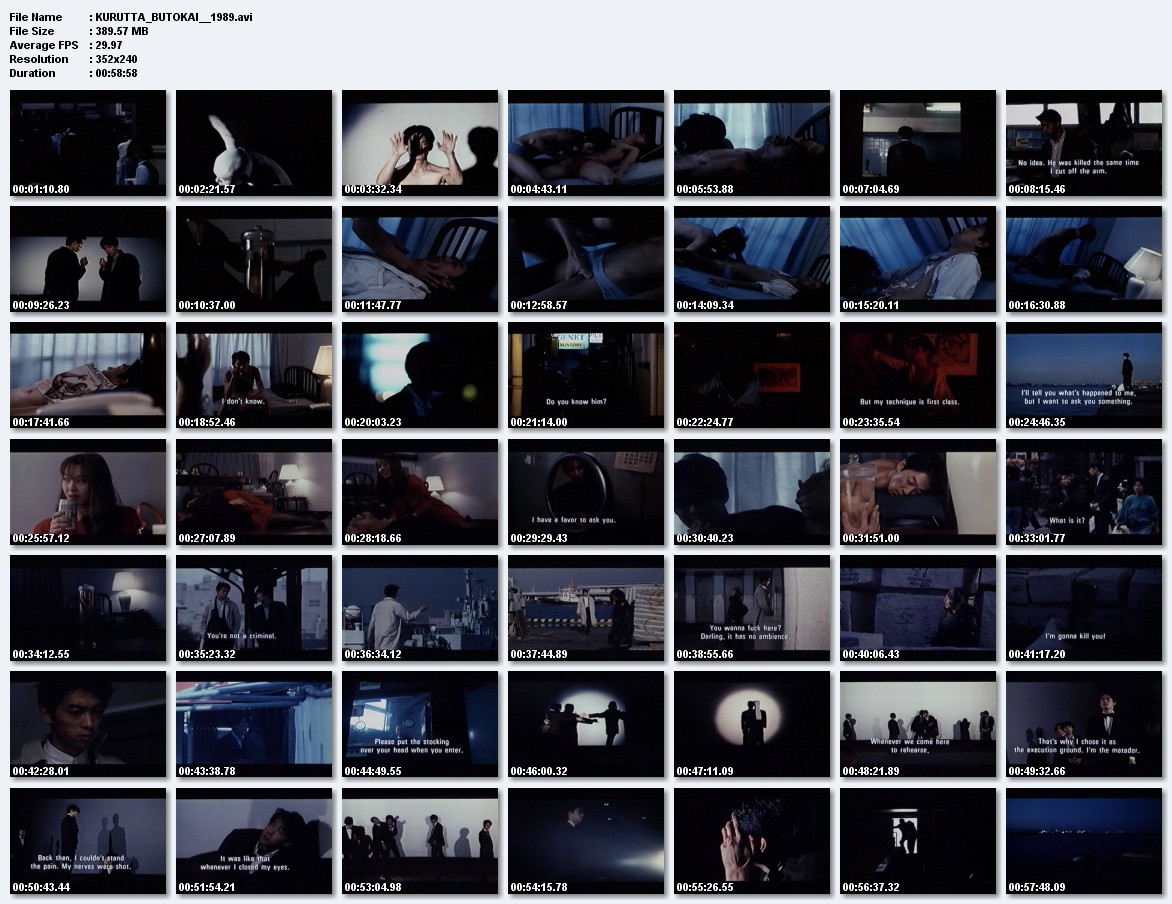Screen dimensions: 1172x904
Task: Click the frame subtitled "I don't know."
Action: click(x=254, y=375)
